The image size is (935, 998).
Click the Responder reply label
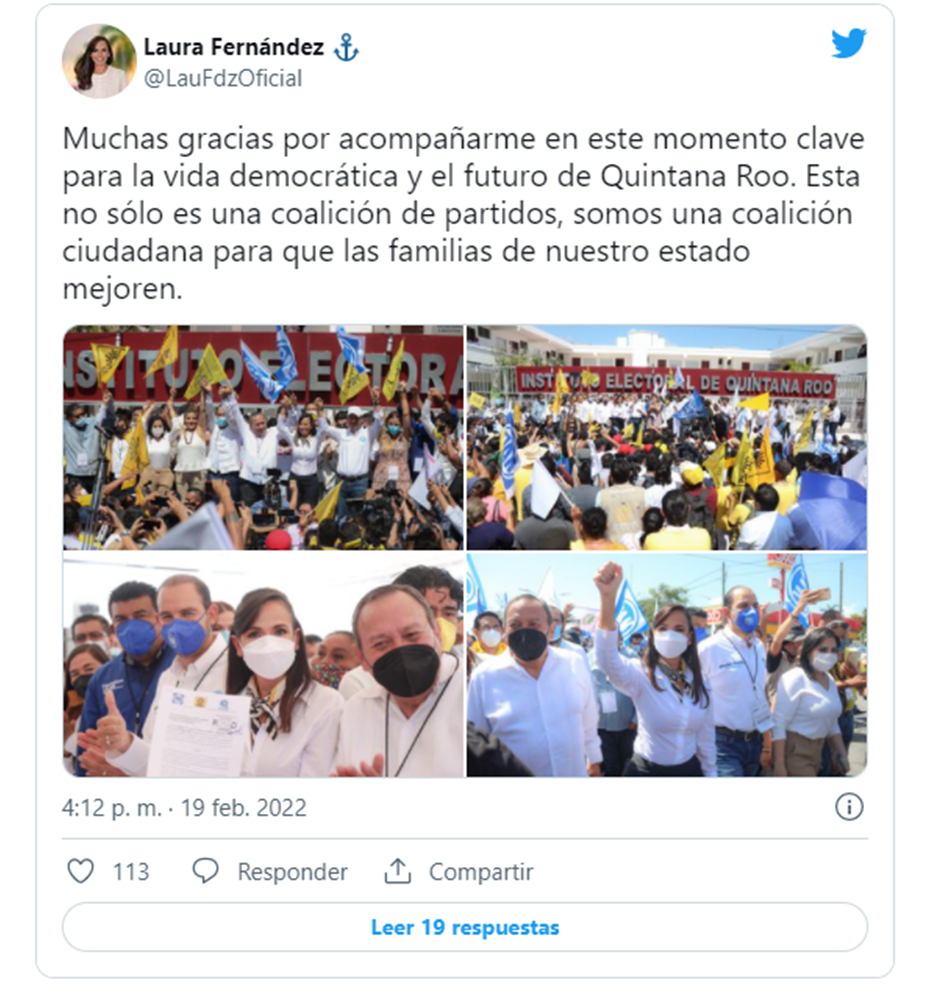tap(293, 871)
